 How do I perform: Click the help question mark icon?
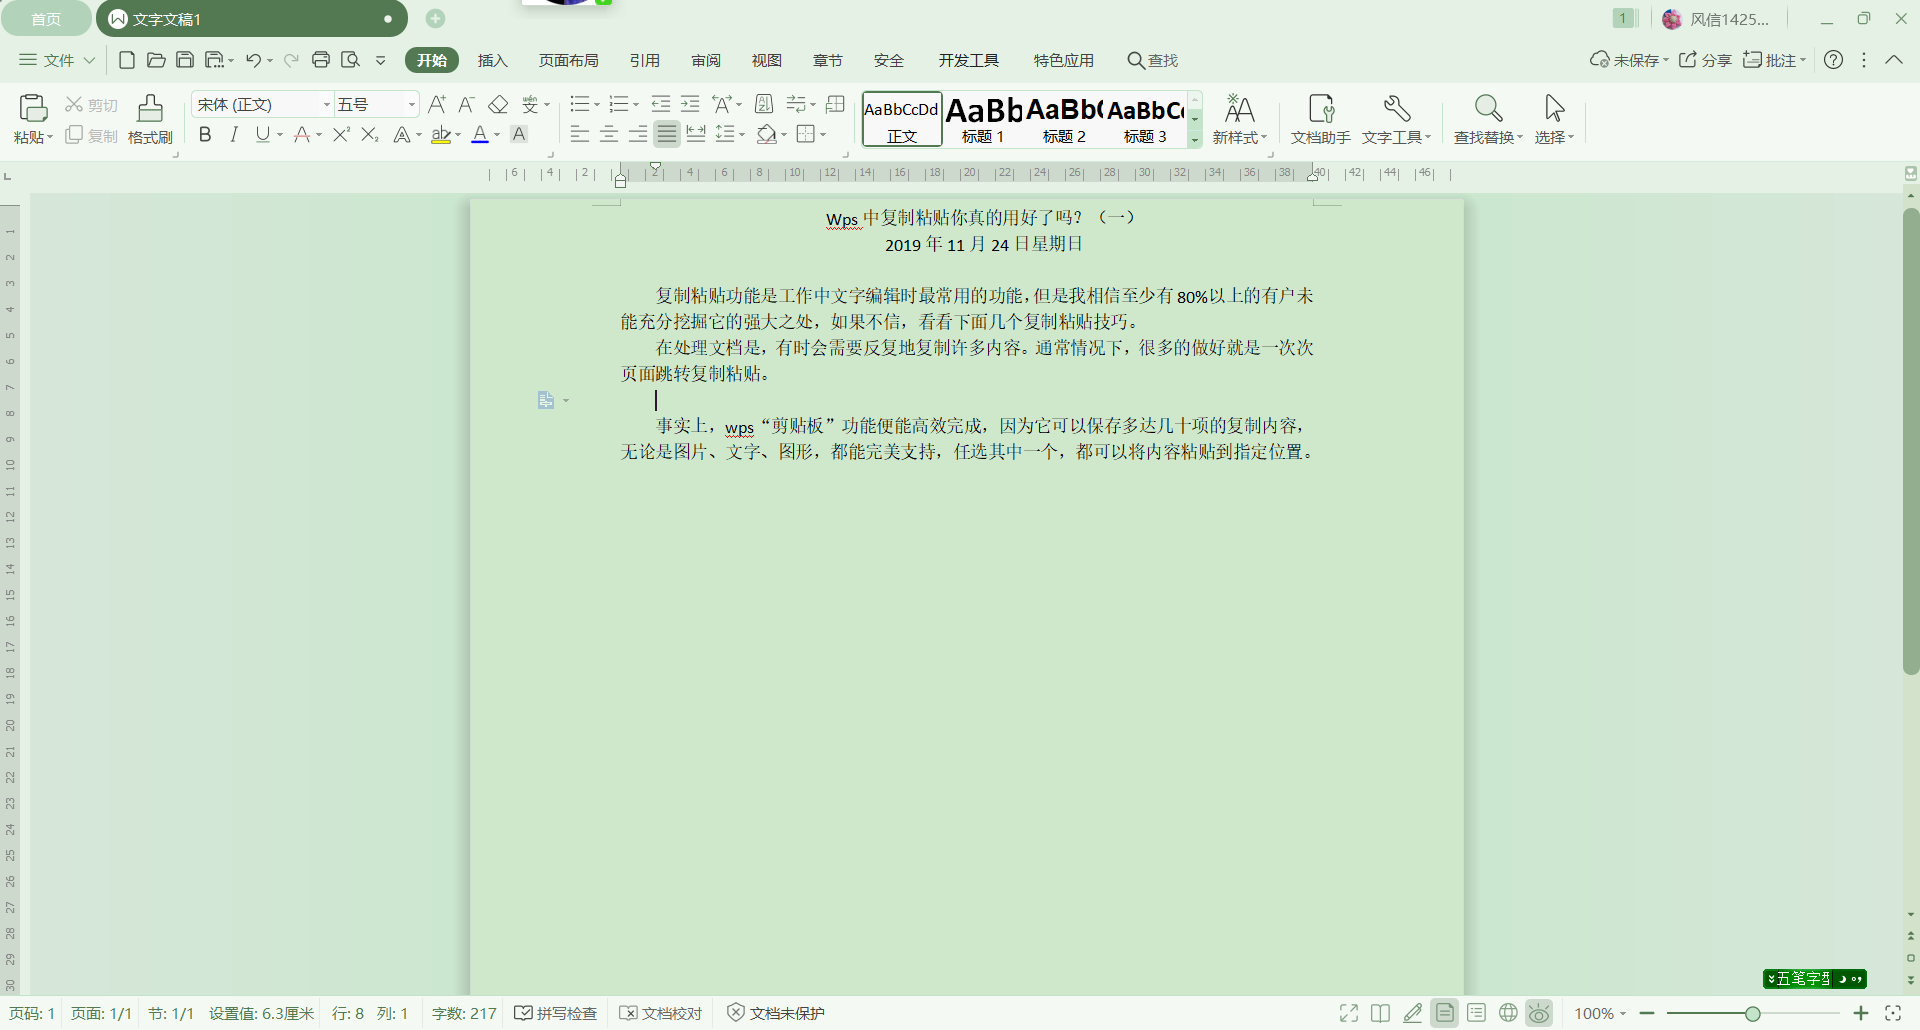coord(1833,60)
